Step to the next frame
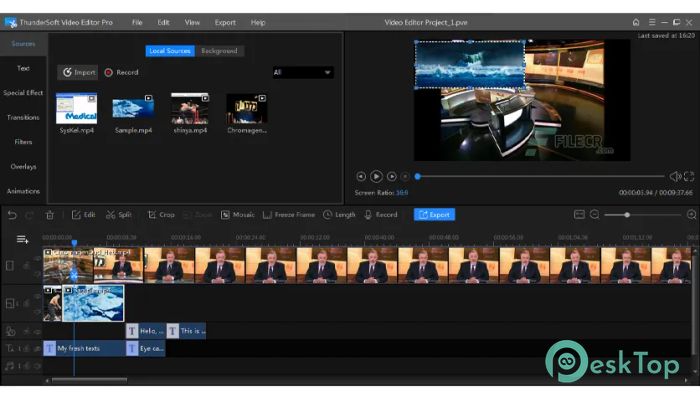 (392, 176)
